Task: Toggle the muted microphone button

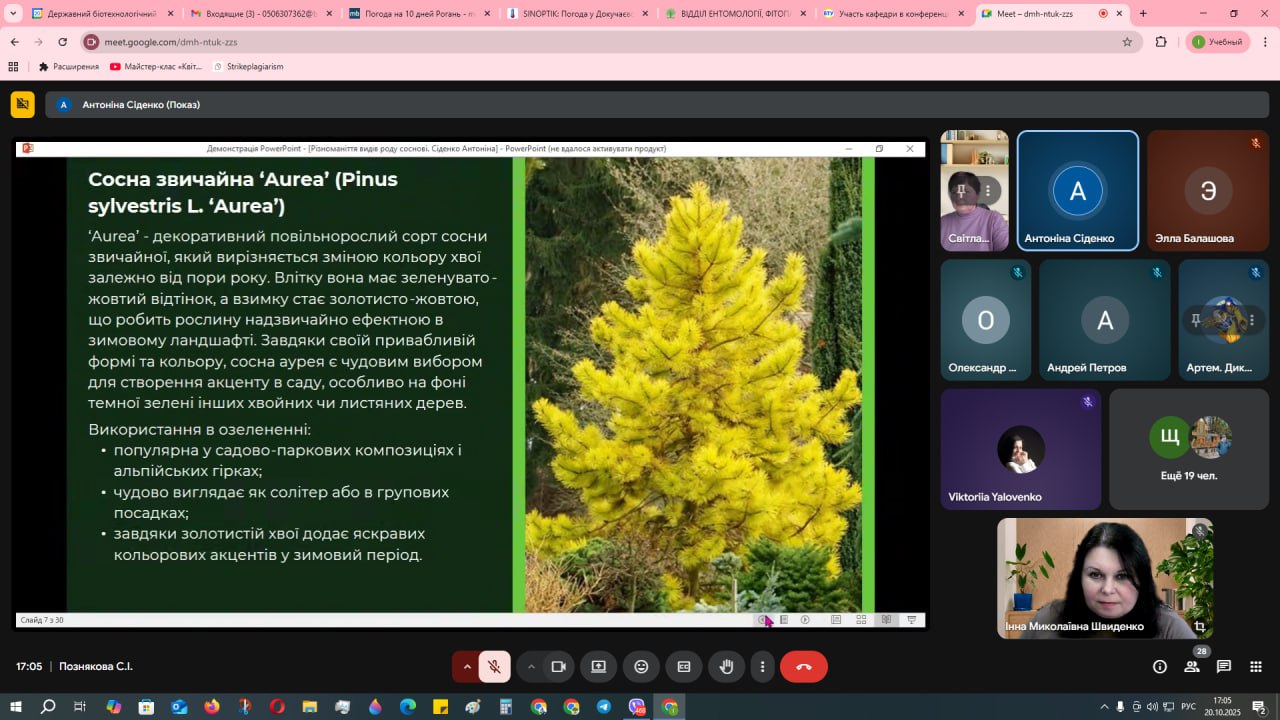Action: (494, 667)
